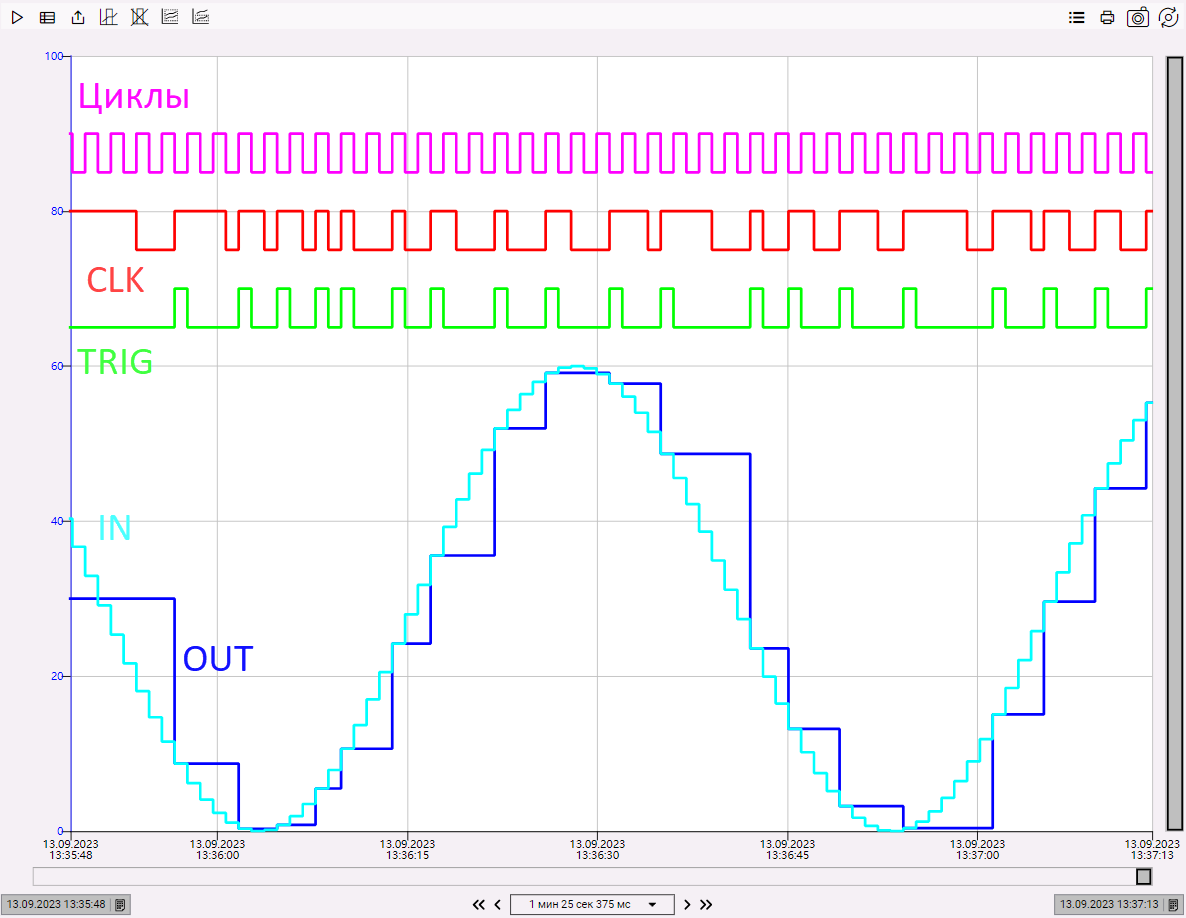Step forward with the single-right arrow
The width and height of the screenshot is (1186, 918).
(687, 904)
